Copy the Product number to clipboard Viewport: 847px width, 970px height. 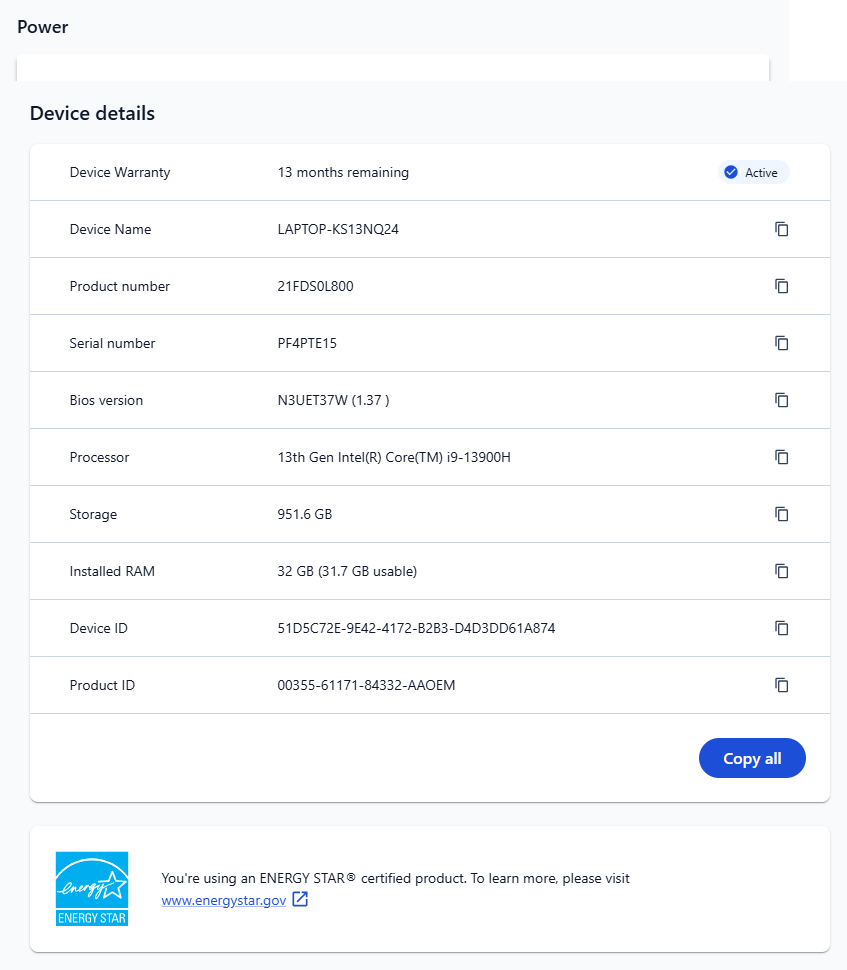(782, 286)
